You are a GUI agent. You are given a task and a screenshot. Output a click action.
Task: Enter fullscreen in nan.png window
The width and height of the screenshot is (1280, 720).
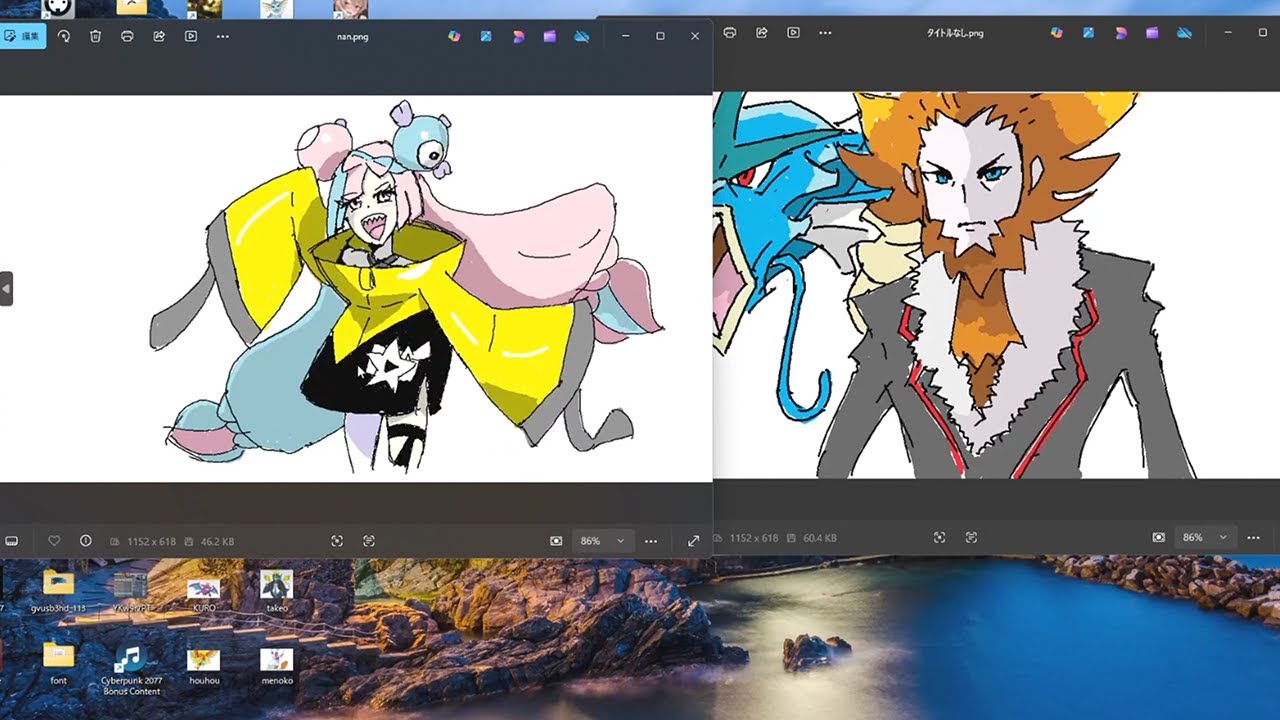pyautogui.click(x=693, y=541)
